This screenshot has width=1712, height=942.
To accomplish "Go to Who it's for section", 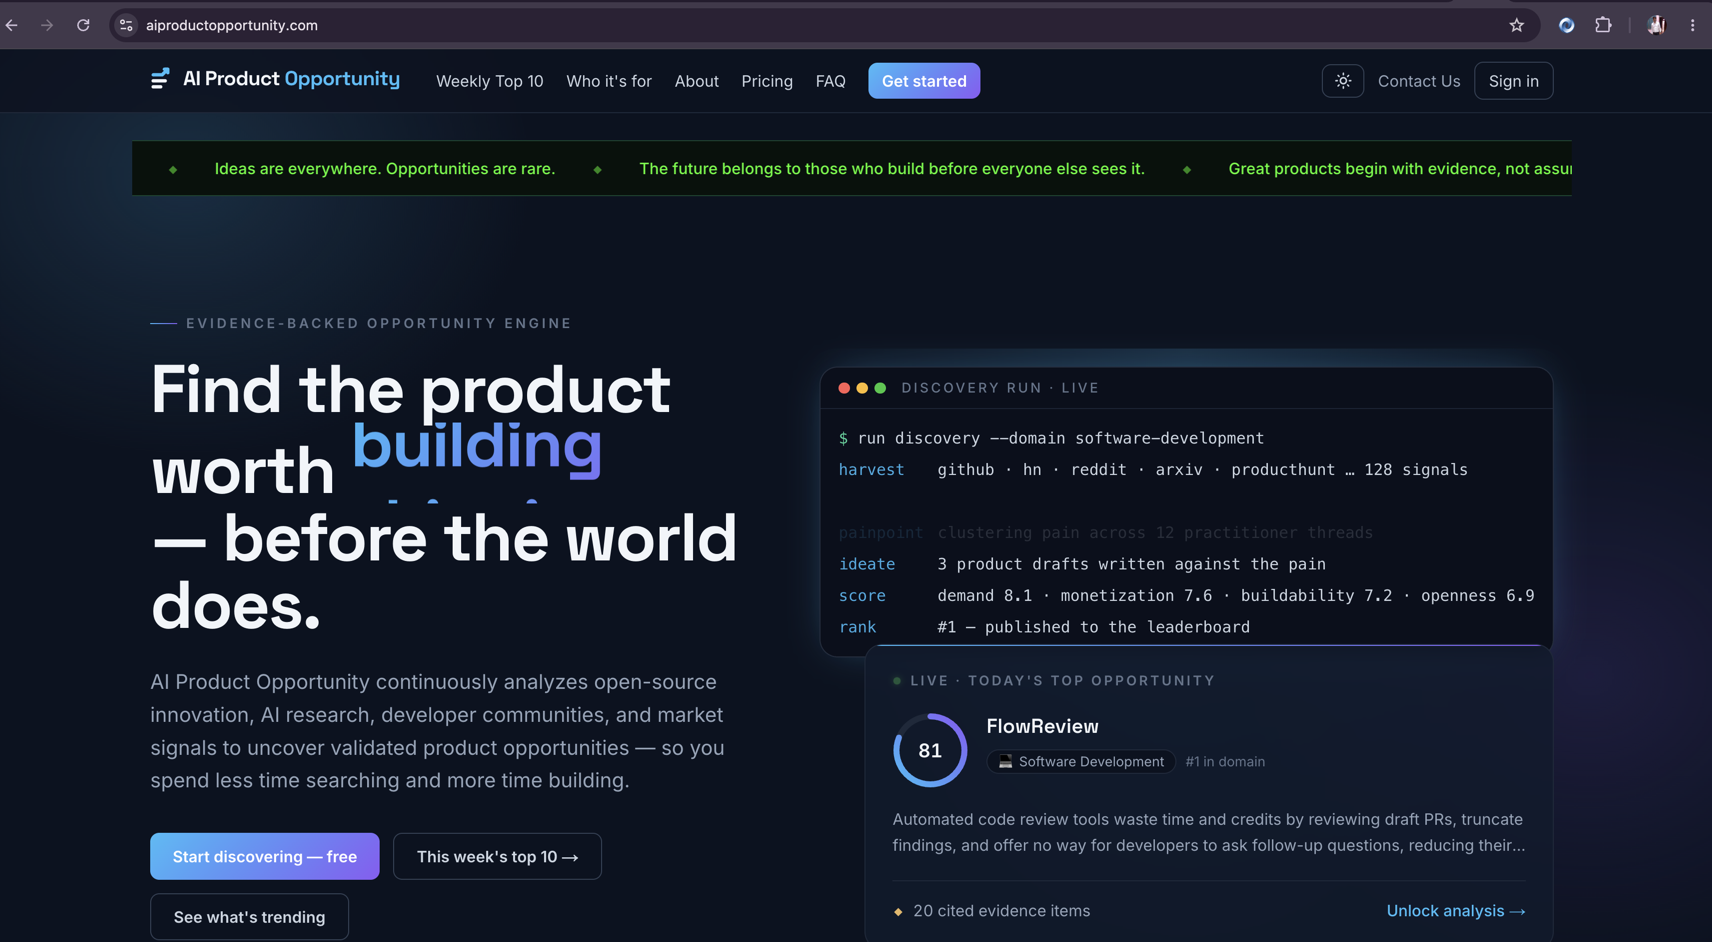I will pos(609,81).
